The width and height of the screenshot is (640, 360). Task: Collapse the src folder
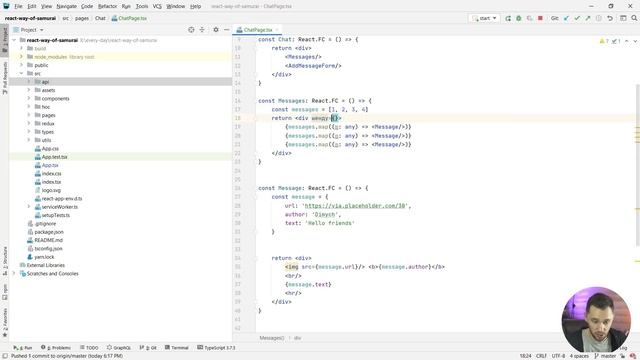tap(21, 73)
